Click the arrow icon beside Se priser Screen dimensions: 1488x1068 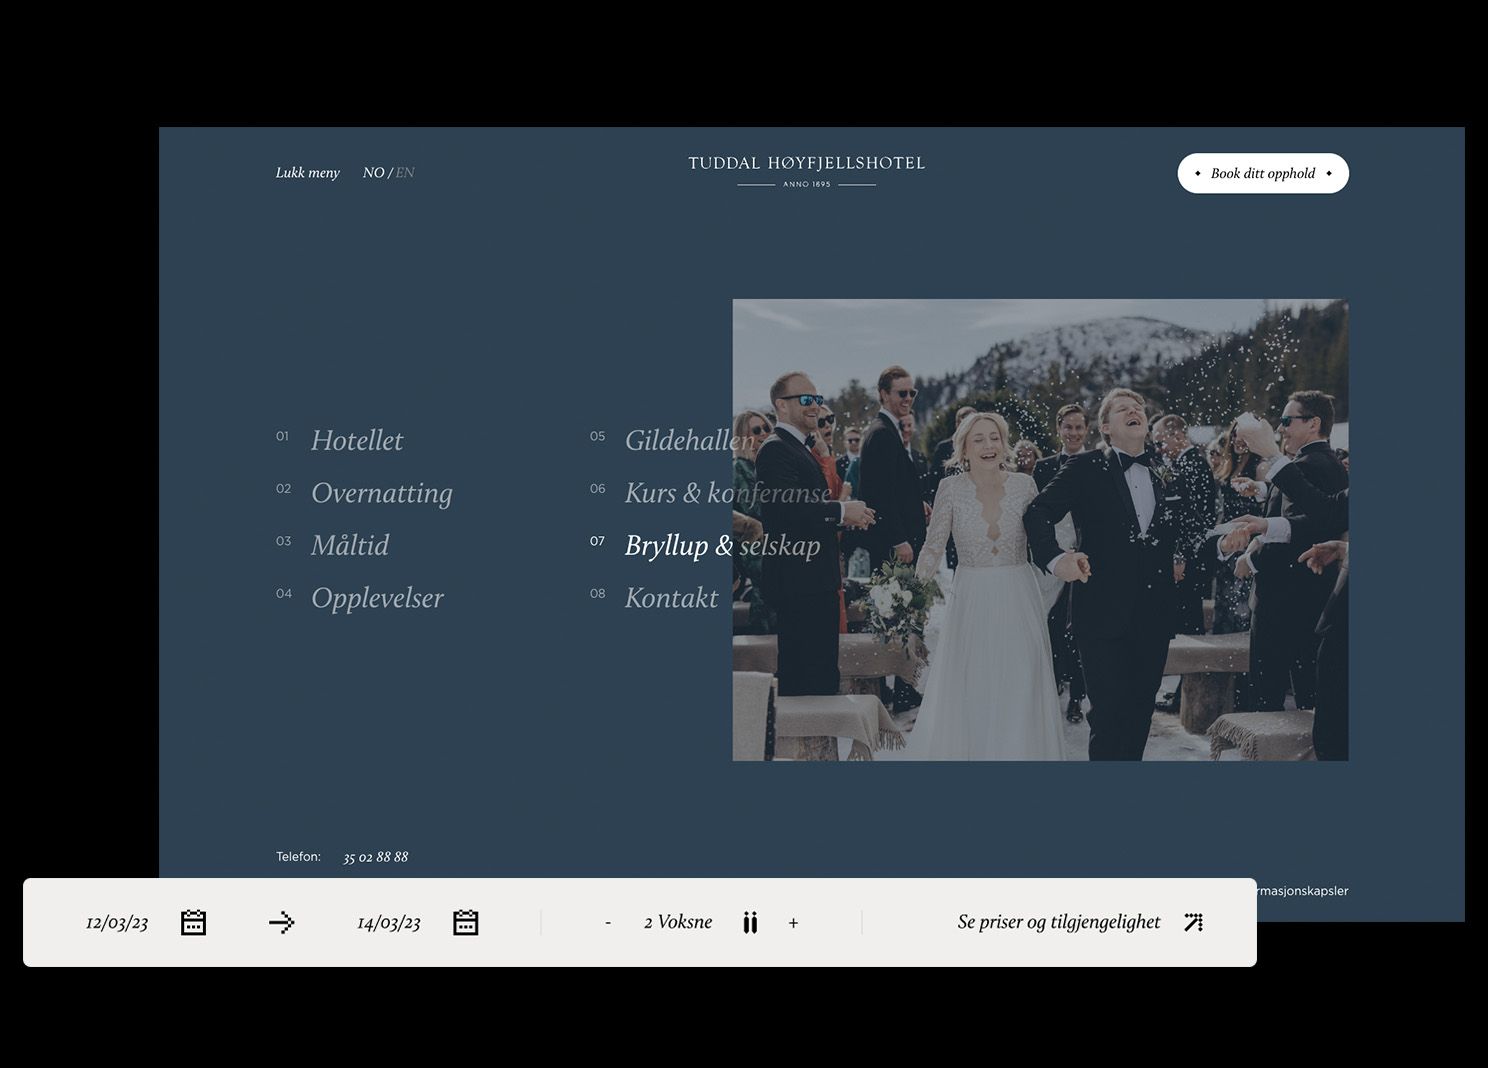click(1193, 922)
